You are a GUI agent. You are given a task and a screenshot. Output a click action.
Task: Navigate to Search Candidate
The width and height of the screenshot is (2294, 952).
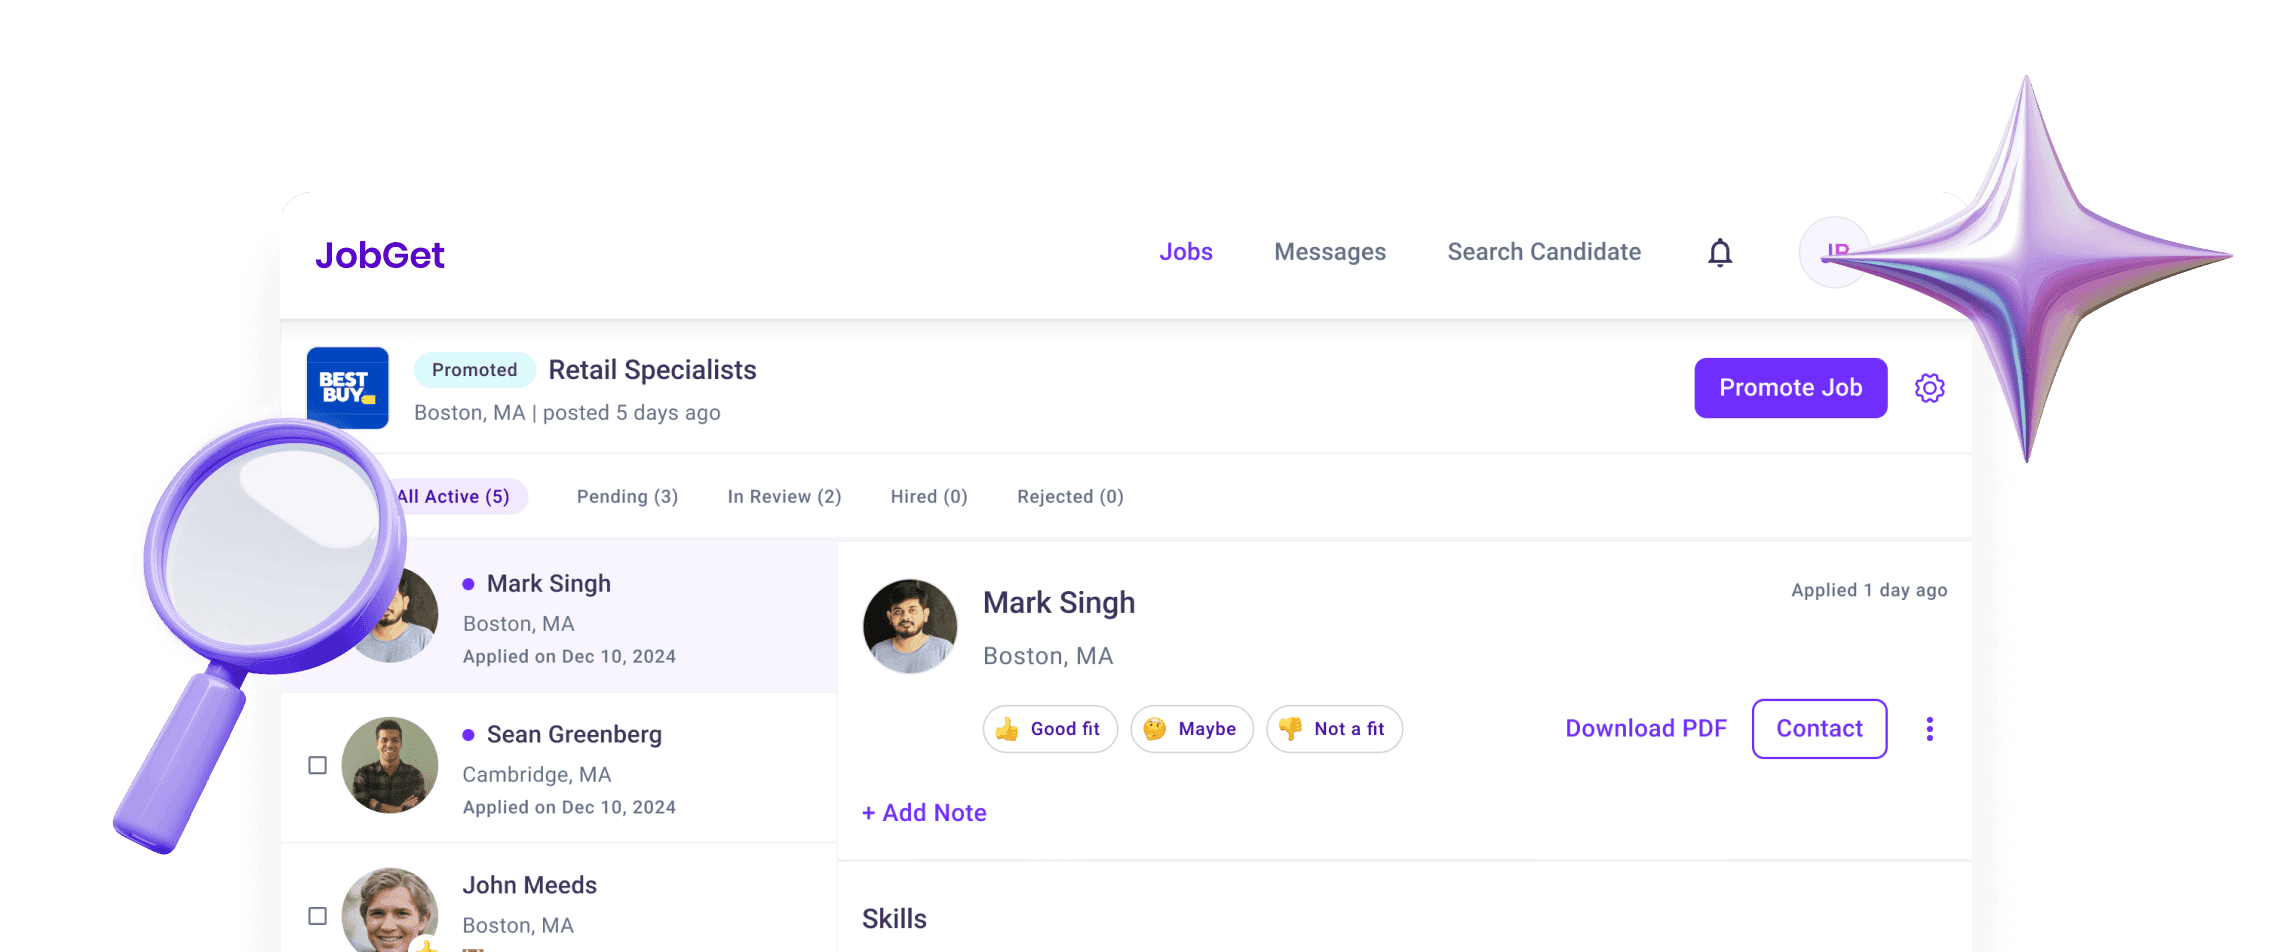(1543, 252)
